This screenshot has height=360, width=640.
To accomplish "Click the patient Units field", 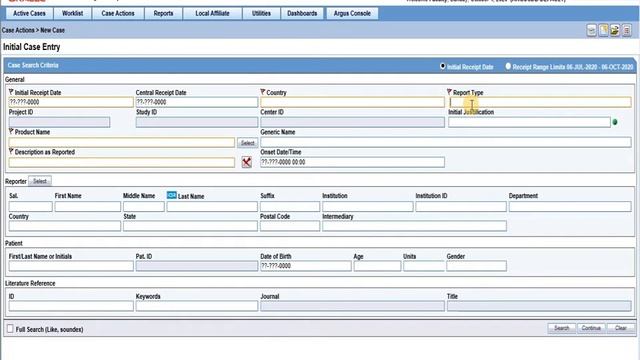I will click(424, 266).
